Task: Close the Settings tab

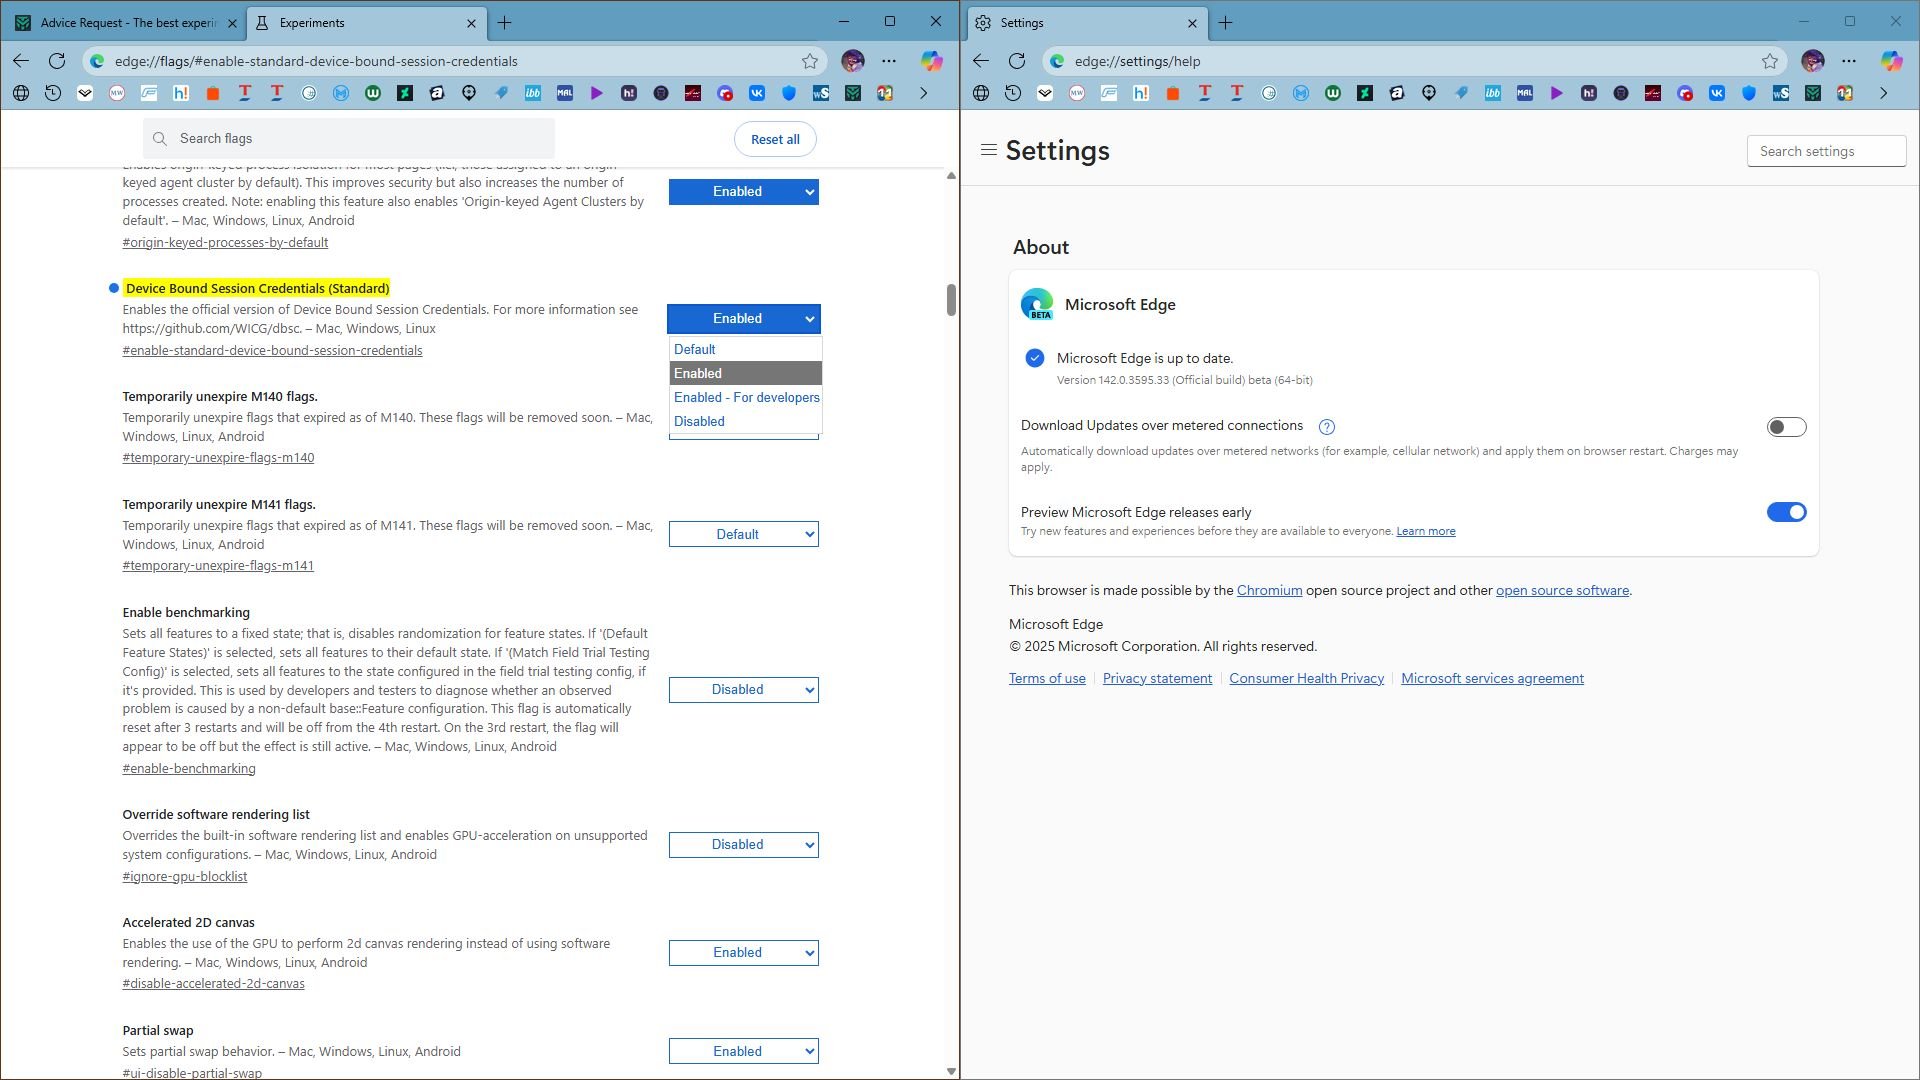Action: [1192, 22]
